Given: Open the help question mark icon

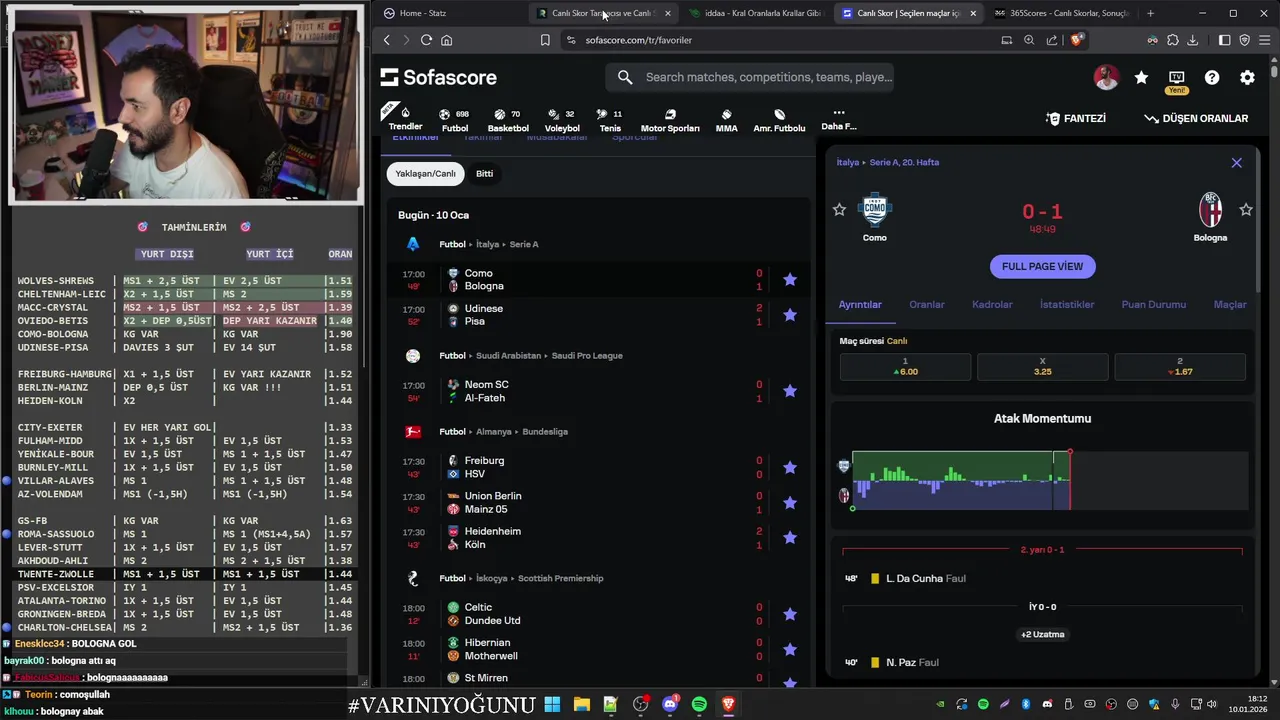Looking at the screenshot, I should click(x=1212, y=77).
